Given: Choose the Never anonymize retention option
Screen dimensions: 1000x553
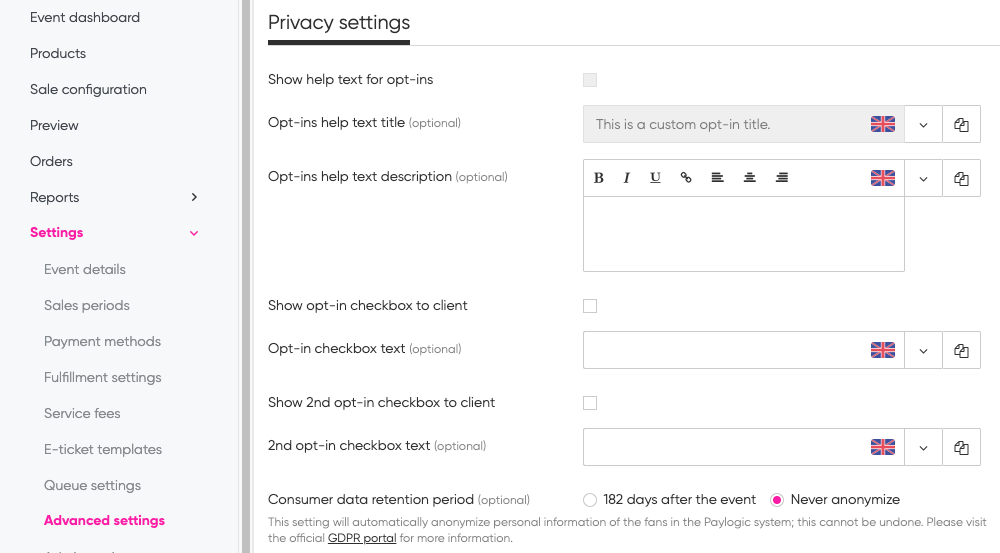Looking at the screenshot, I should point(777,500).
